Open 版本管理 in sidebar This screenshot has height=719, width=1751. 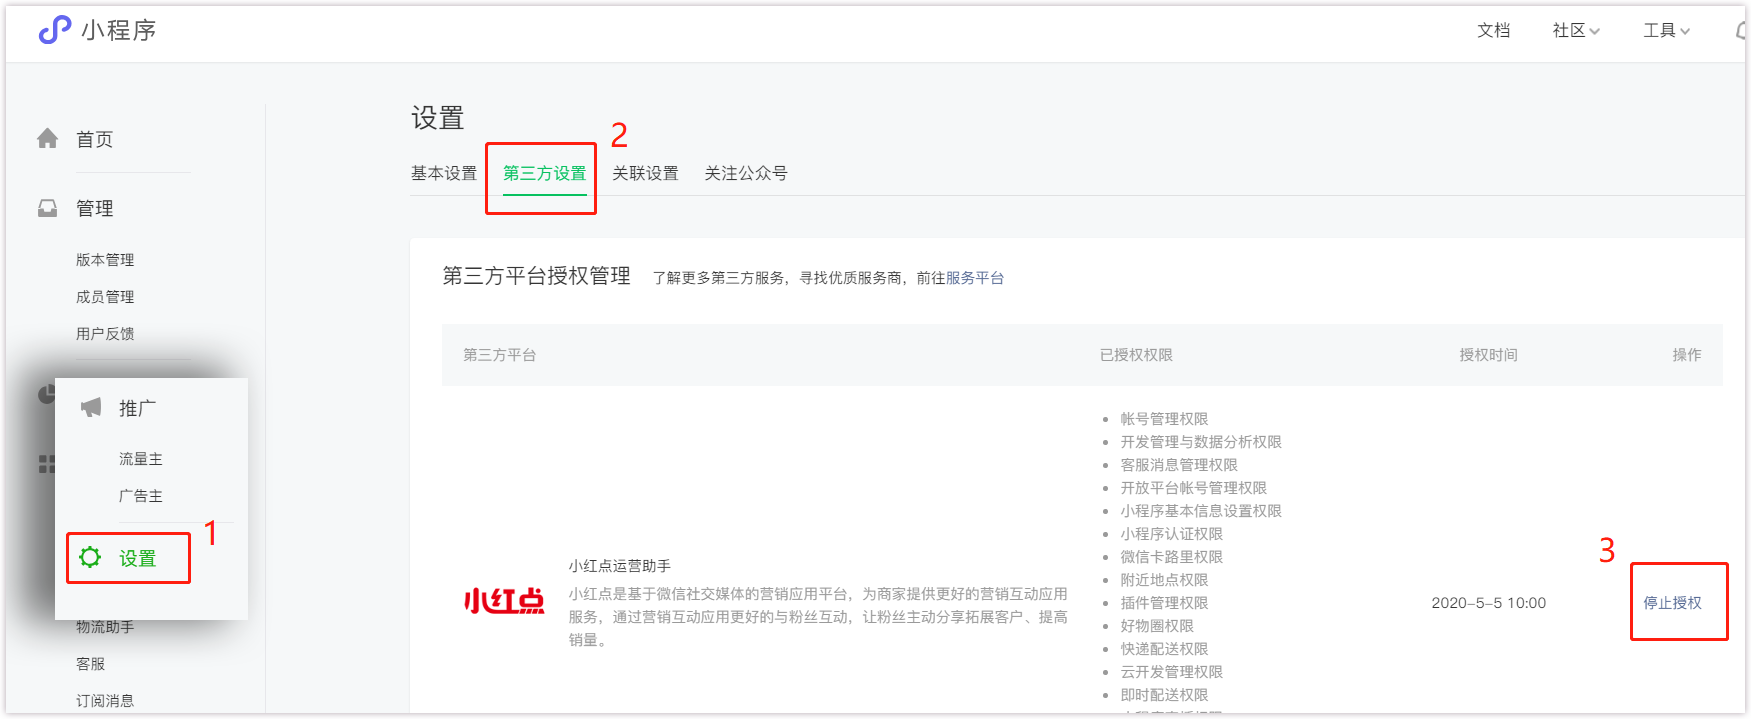(105, 260)
